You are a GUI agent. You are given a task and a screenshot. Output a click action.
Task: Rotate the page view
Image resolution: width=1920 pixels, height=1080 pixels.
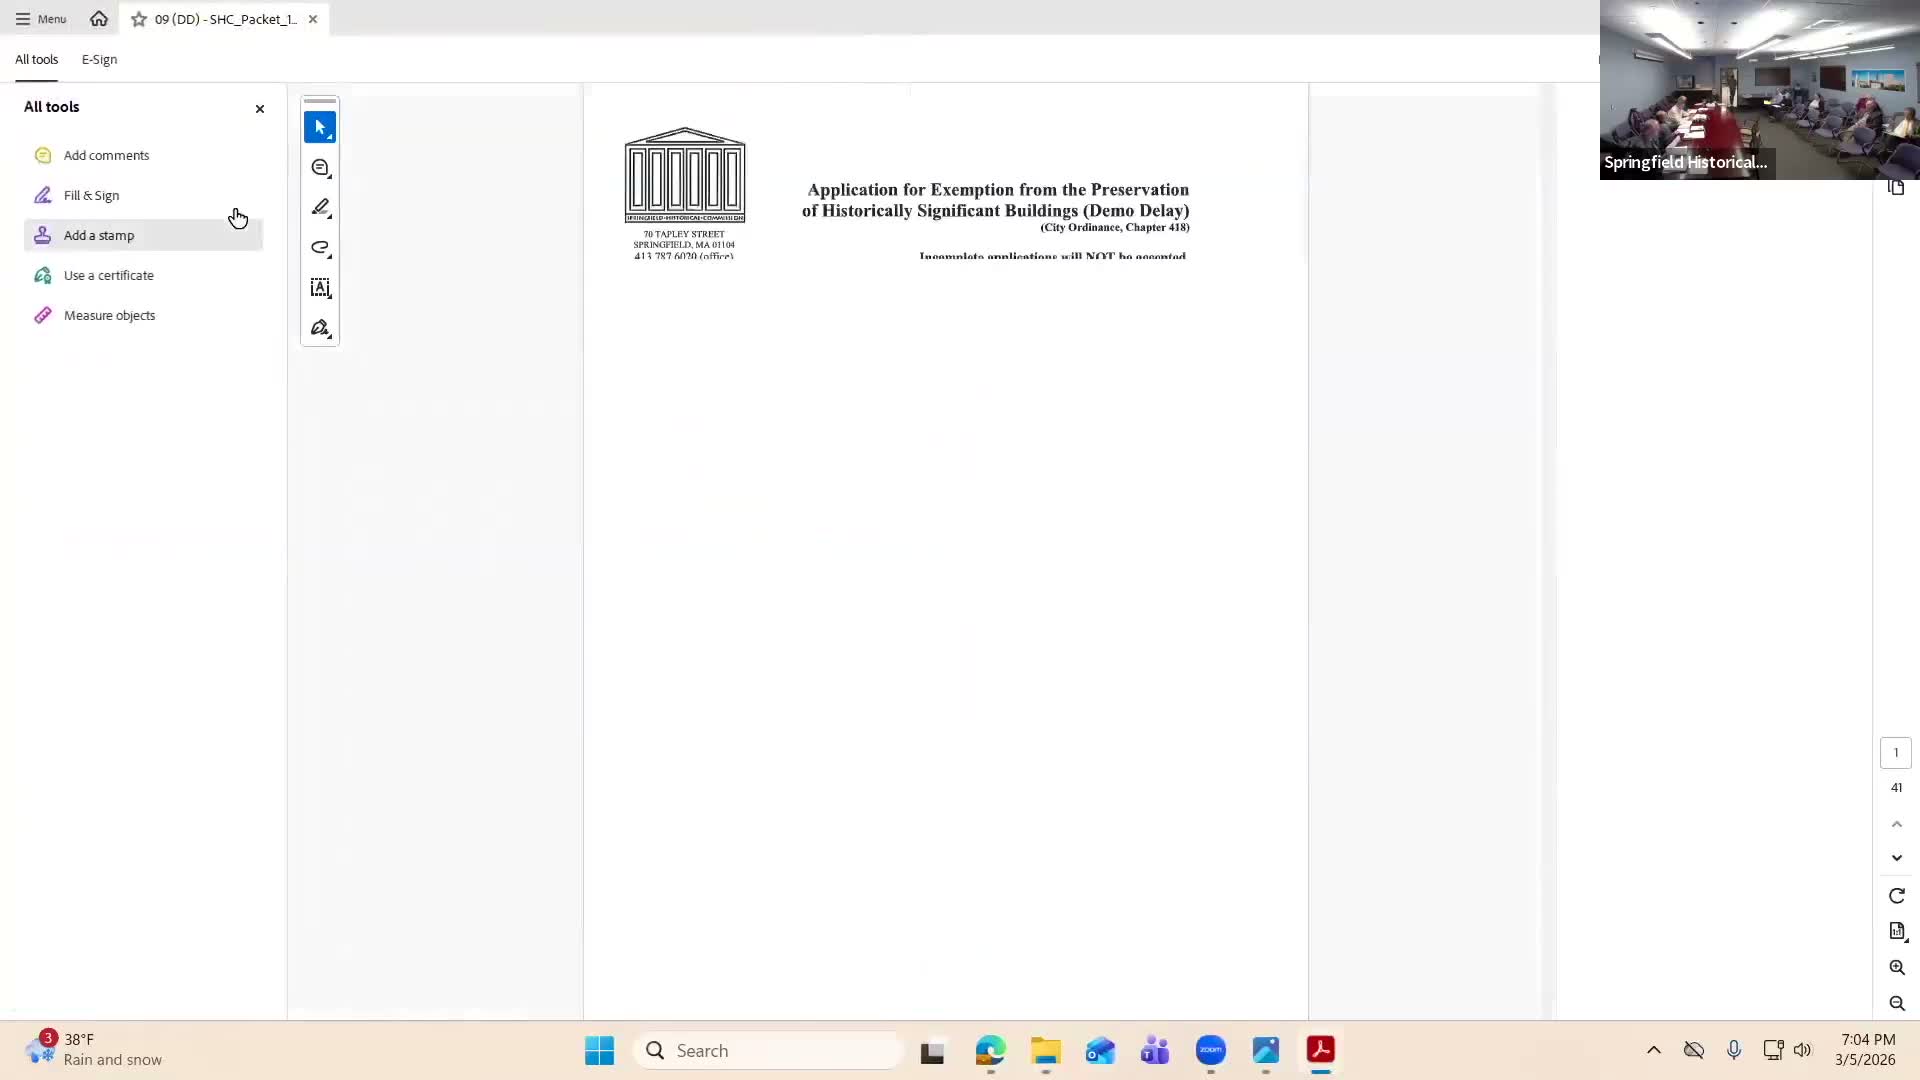tap(1896, 896)
